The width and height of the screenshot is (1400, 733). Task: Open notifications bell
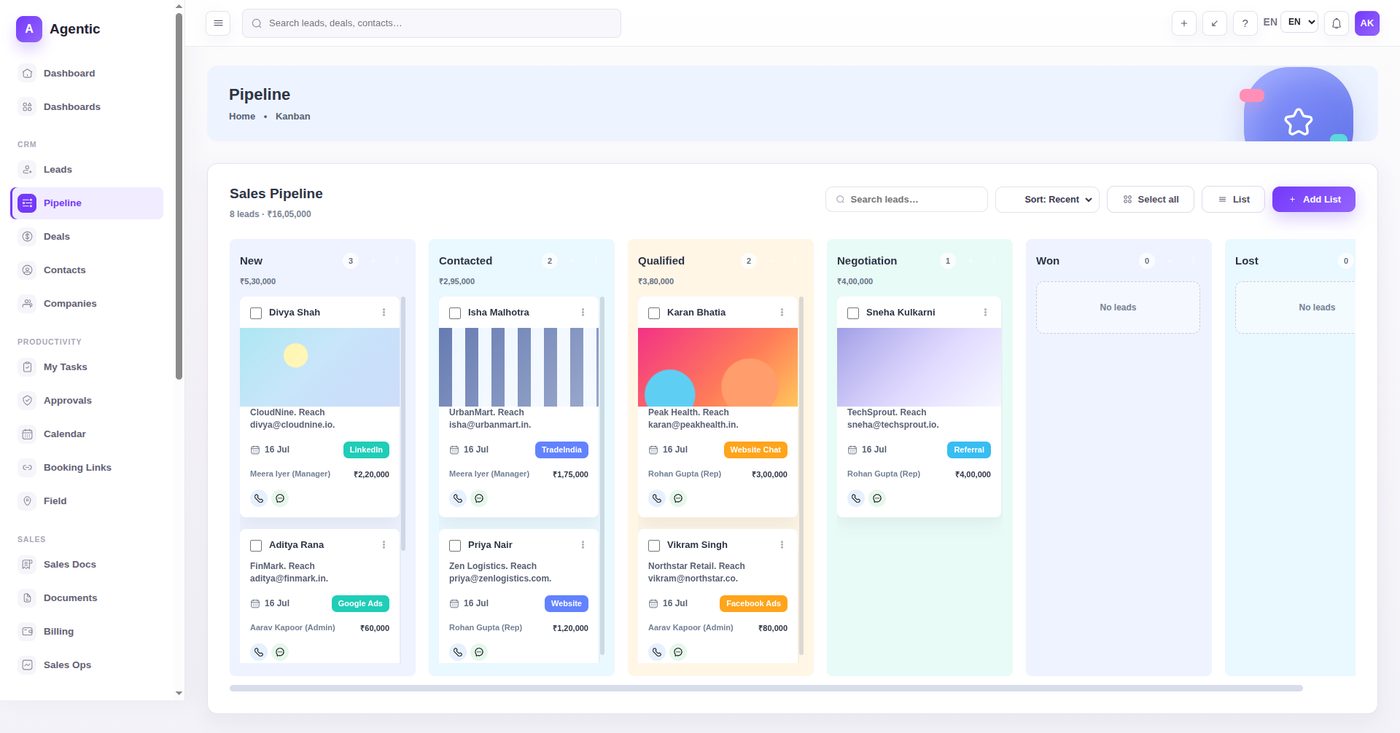1336,23
